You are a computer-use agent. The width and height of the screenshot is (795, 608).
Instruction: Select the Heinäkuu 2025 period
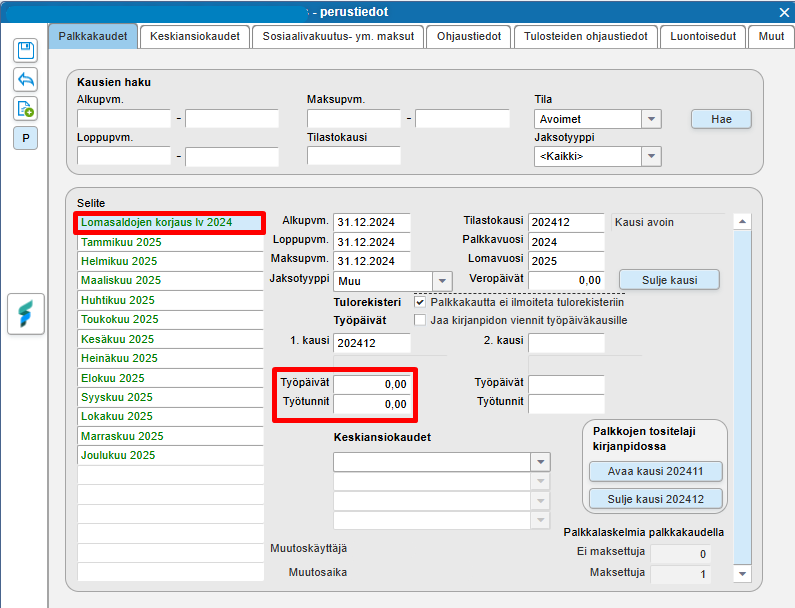click(x=170, y=359)
